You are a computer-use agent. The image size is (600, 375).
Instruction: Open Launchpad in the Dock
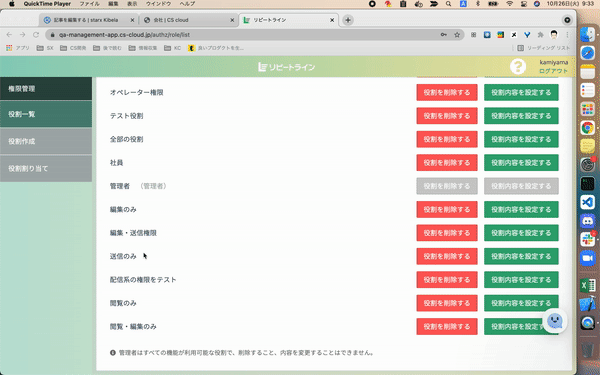(587, 109)
